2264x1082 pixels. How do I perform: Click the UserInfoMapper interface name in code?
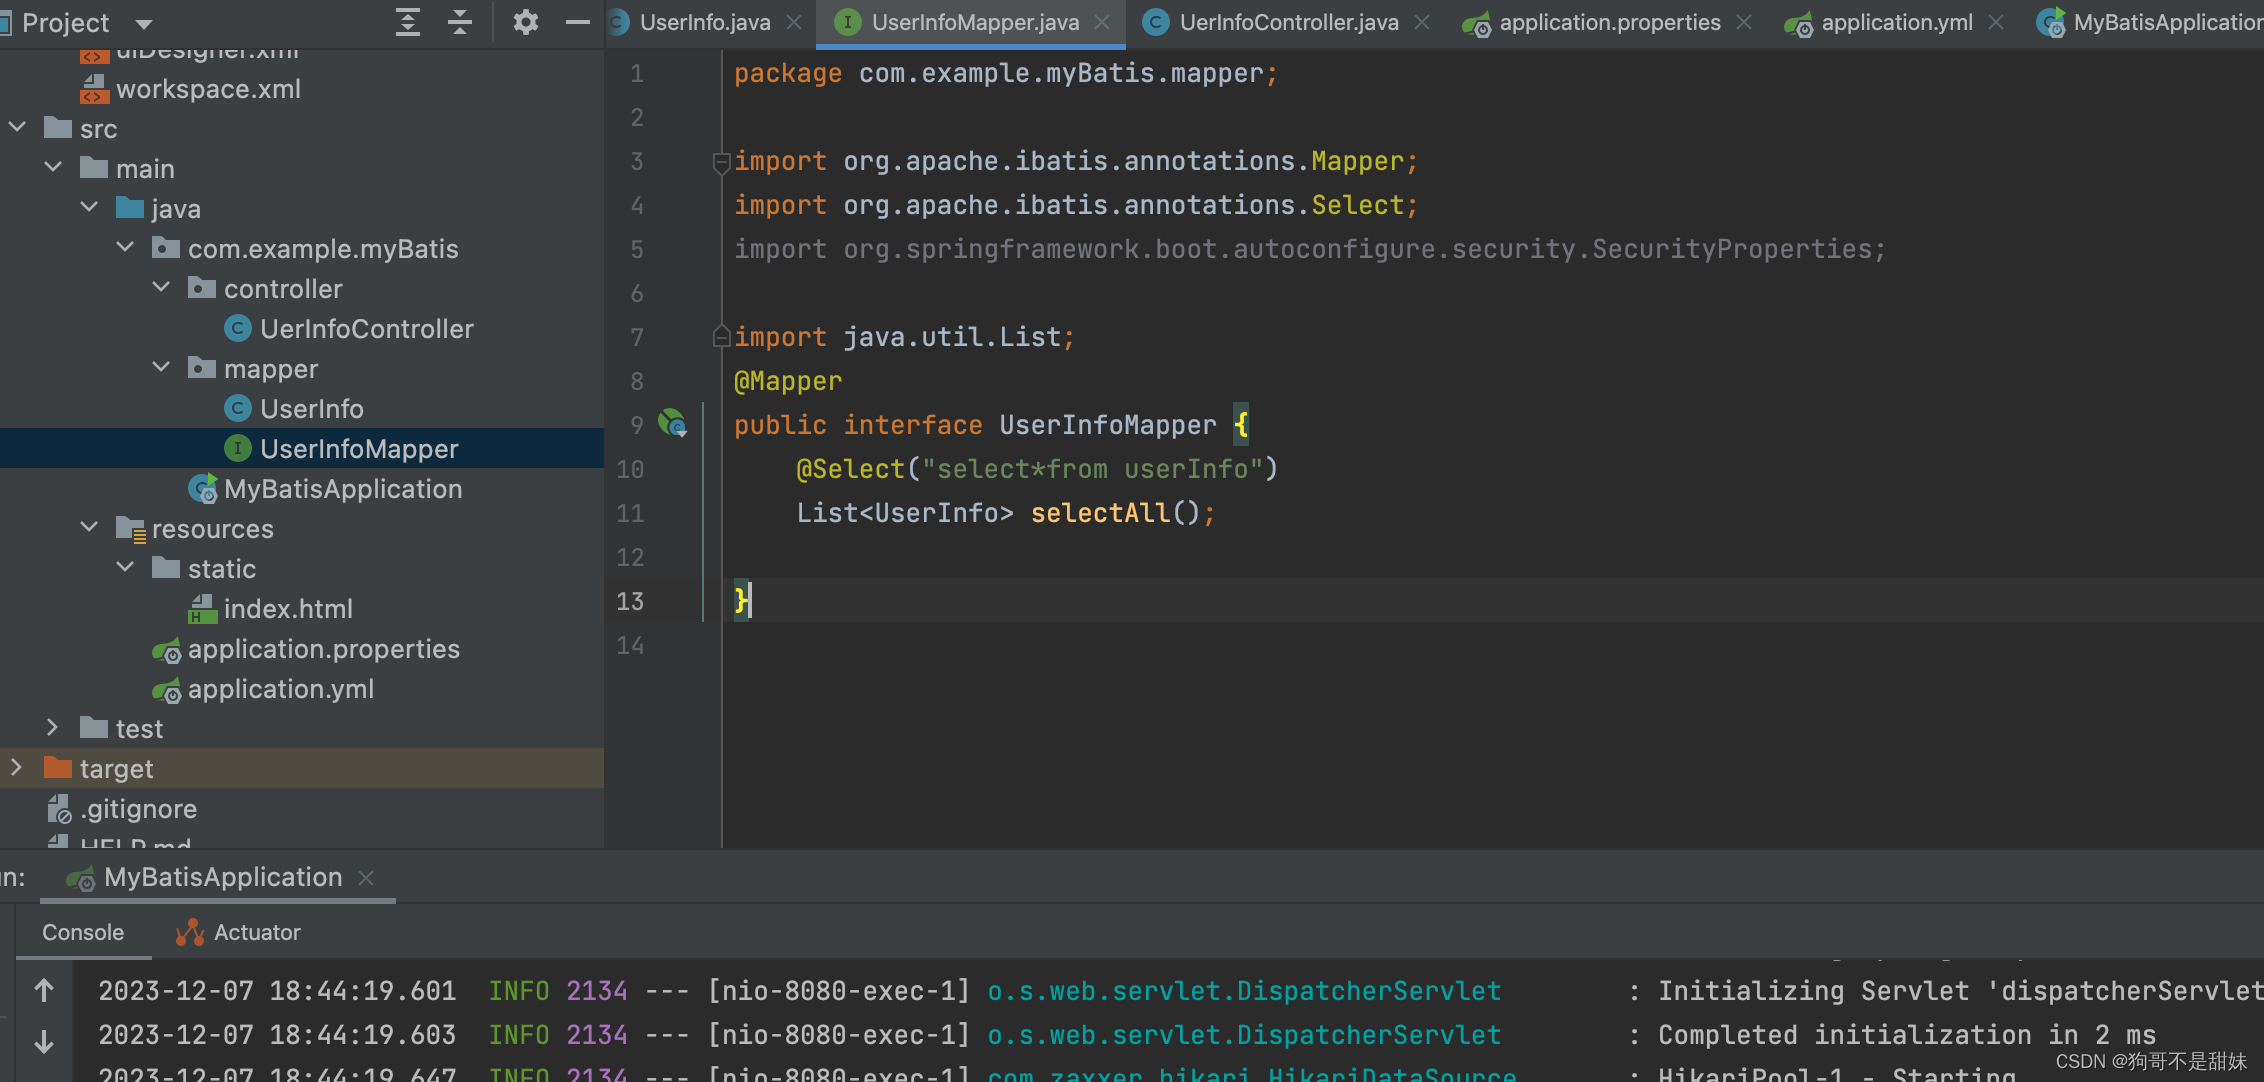click(1108, 425)
